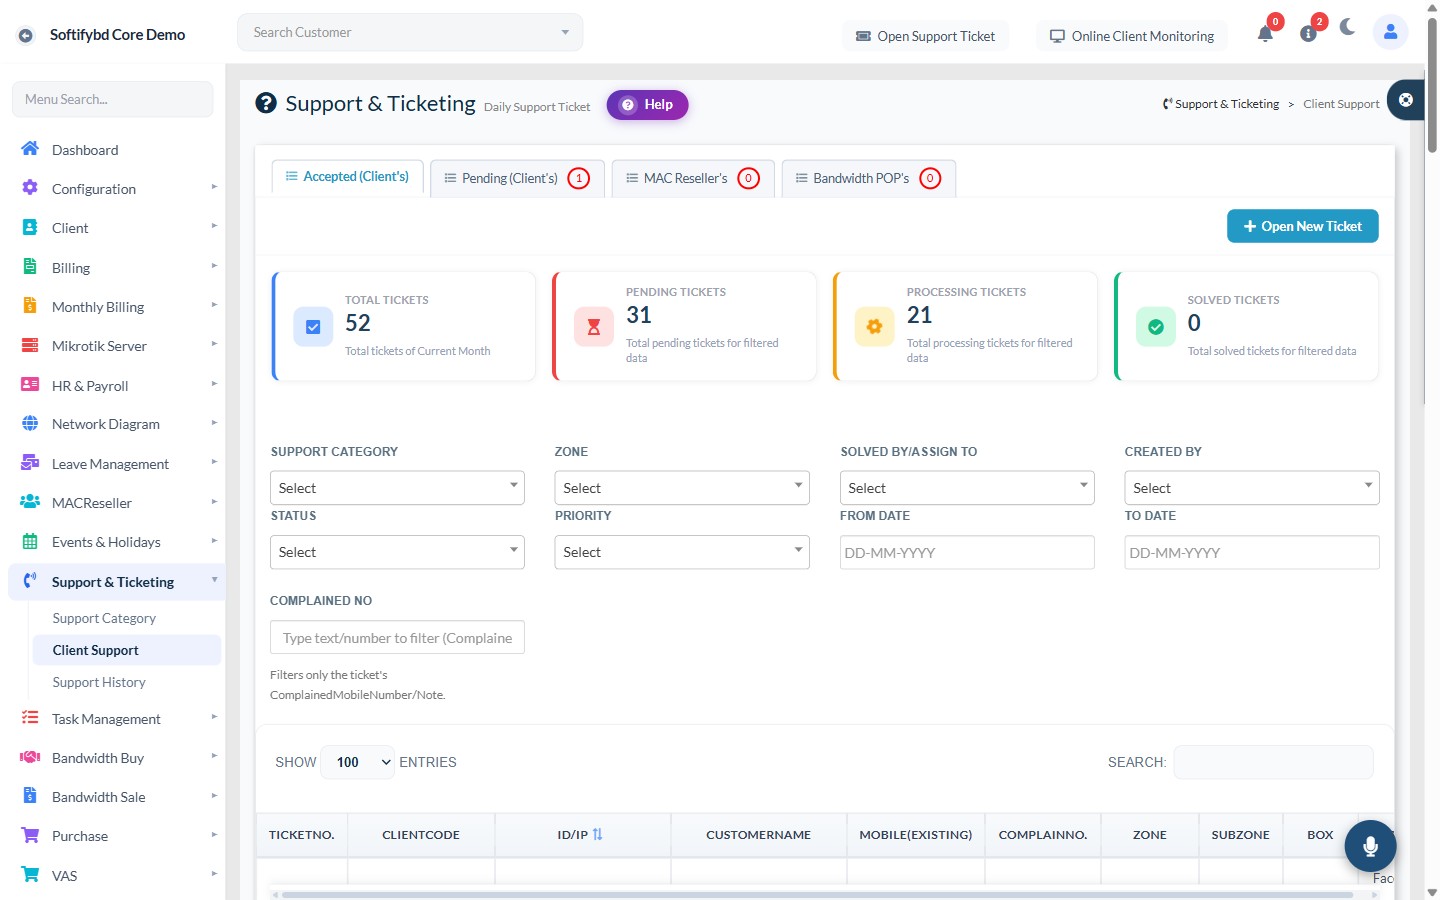The image size is (1440, 900).
Task: Open the Support History sidebar link
Action: coord(99,682)
